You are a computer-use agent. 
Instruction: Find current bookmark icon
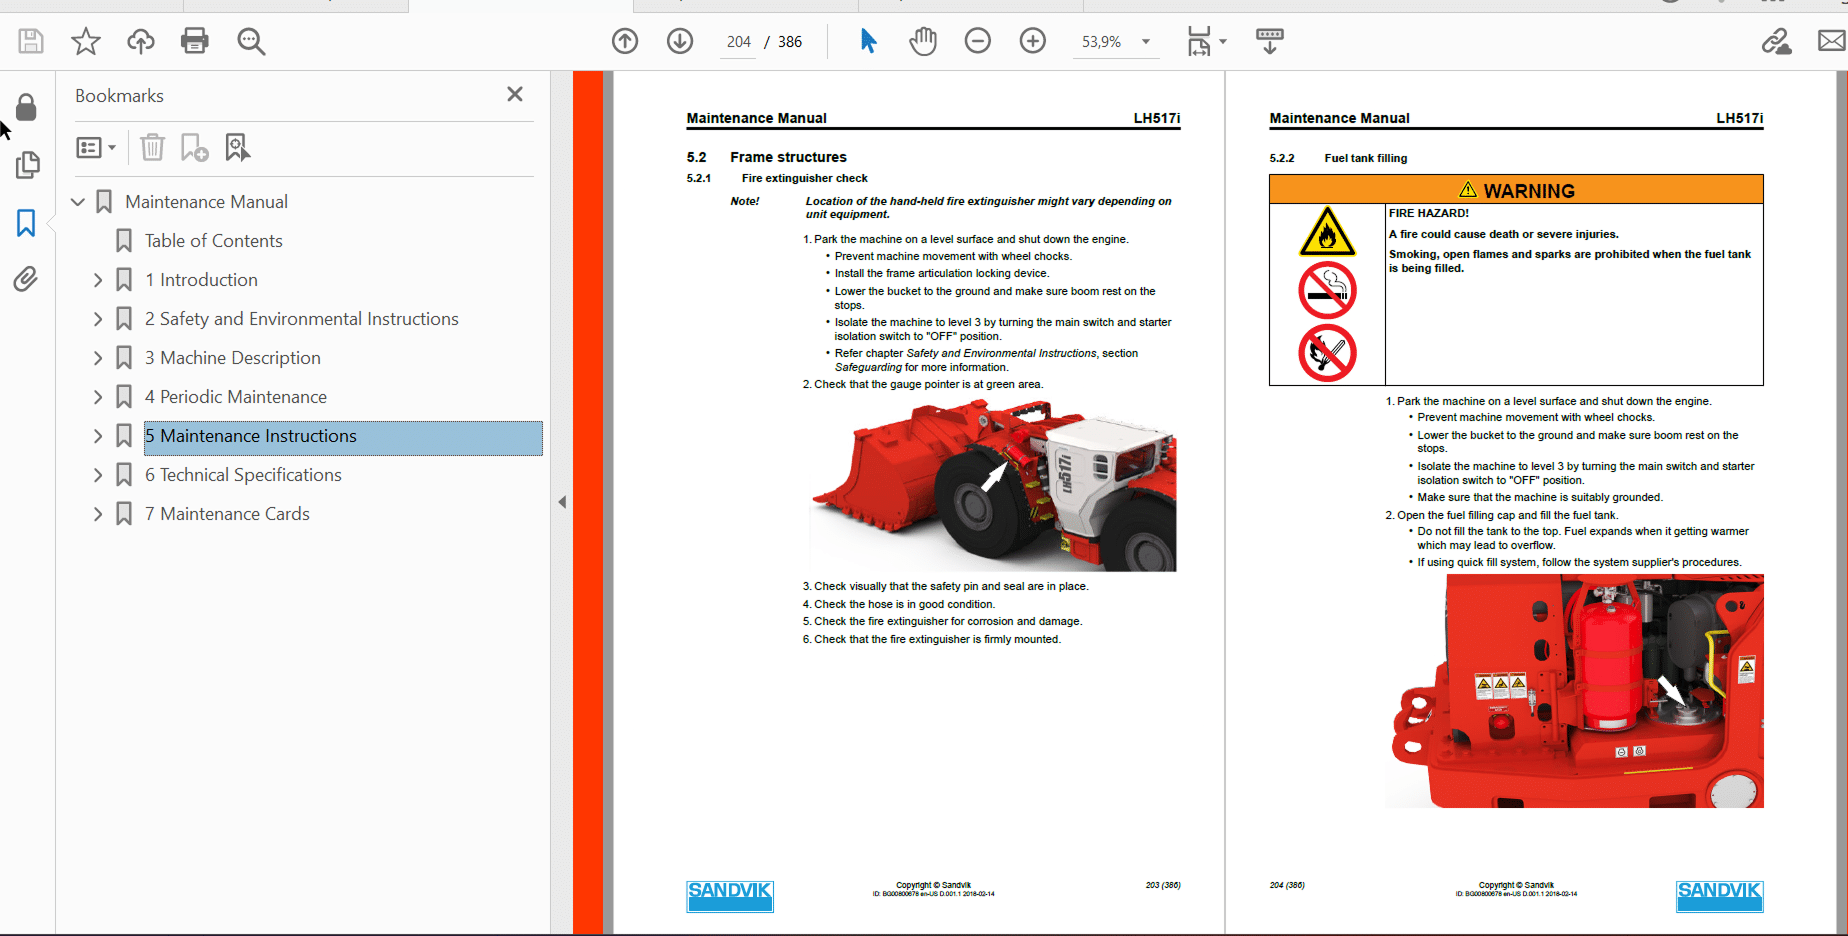(x=237, y=148)
